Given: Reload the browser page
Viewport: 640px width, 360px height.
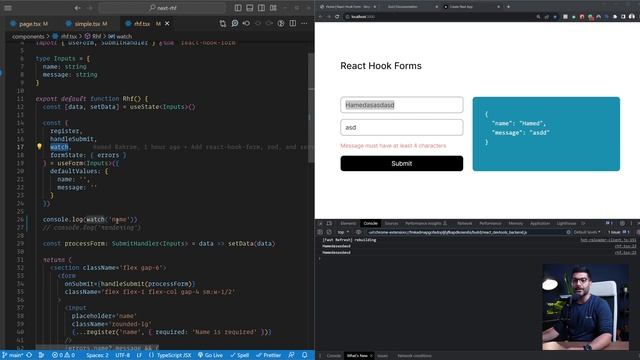Looking at the screenshot, I should (337, 17).
